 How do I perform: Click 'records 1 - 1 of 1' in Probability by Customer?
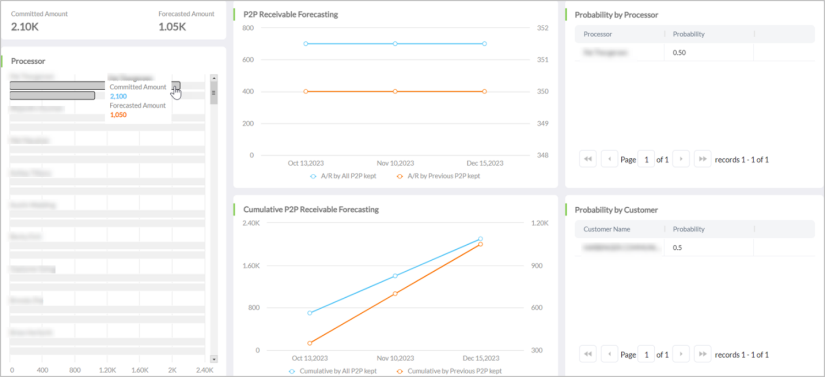tap(742, 354)
